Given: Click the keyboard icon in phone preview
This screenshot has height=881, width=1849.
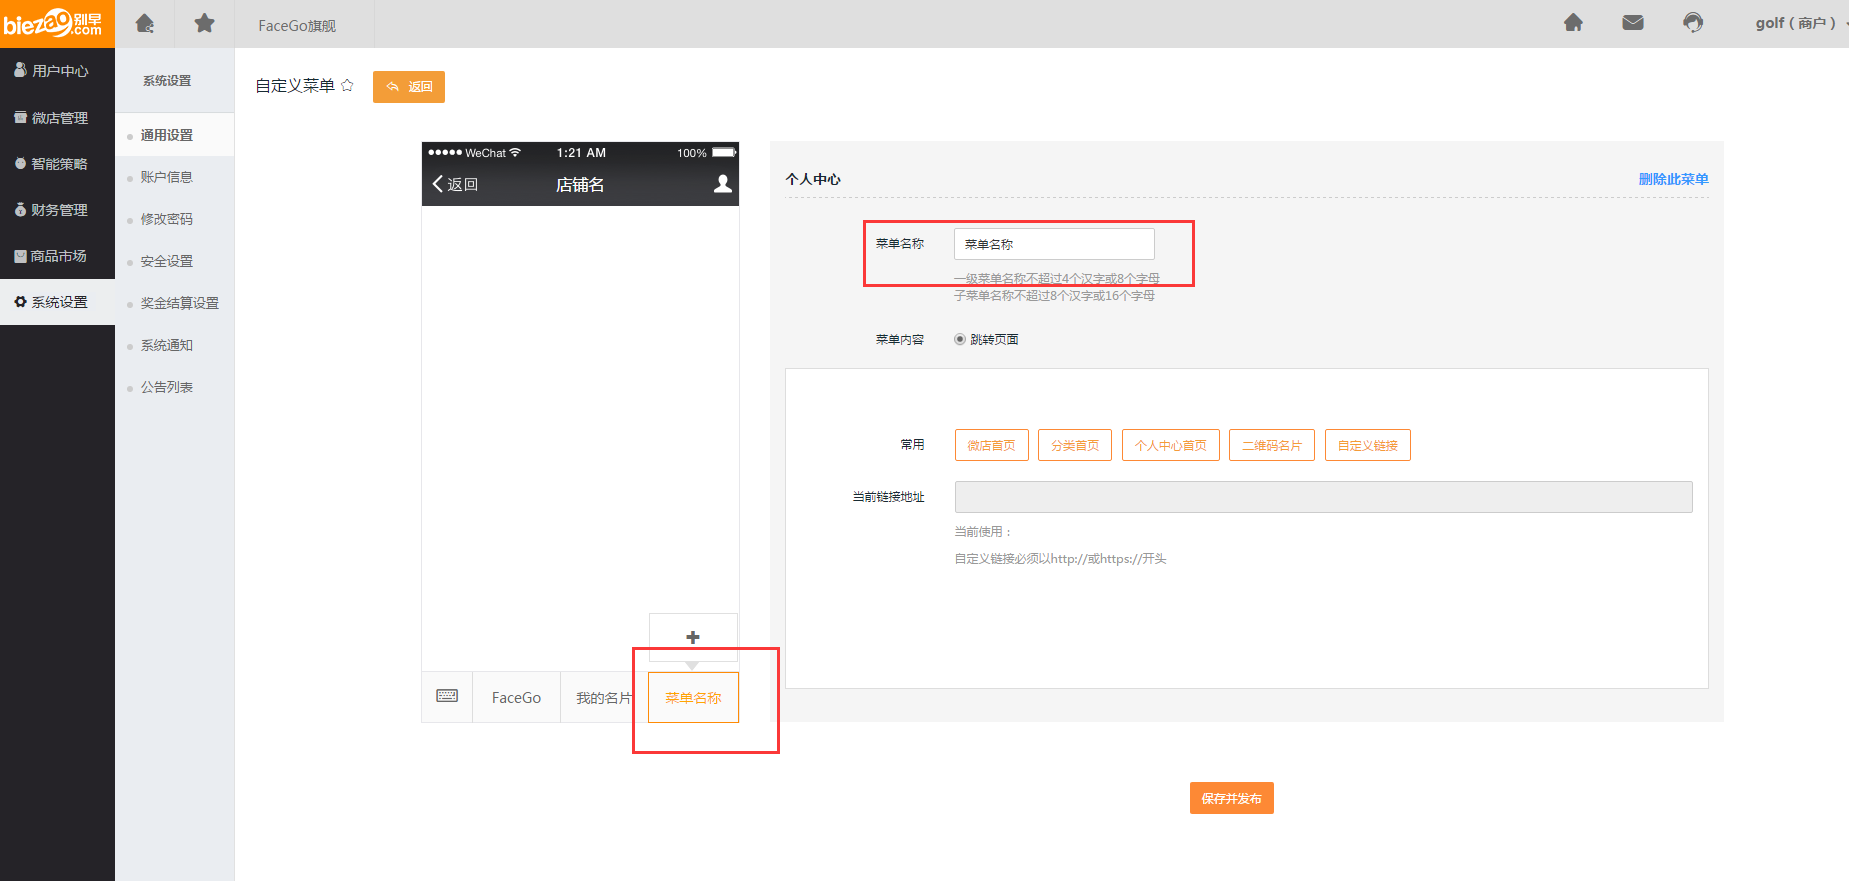Looking at the screenshot, I should point(447,696).
